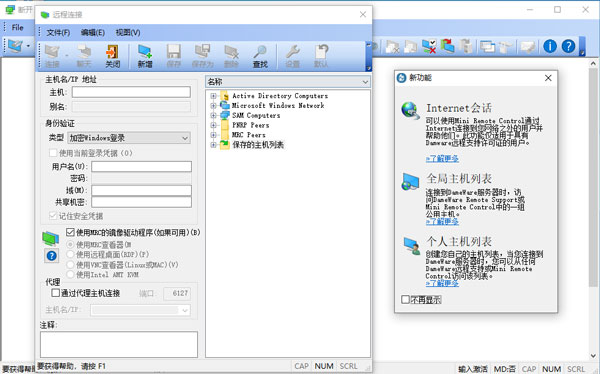The width and height of the screenshot is (600, 374).
Task: Click the 设置 wrench toolbar icon
Action: click(292, 52)
